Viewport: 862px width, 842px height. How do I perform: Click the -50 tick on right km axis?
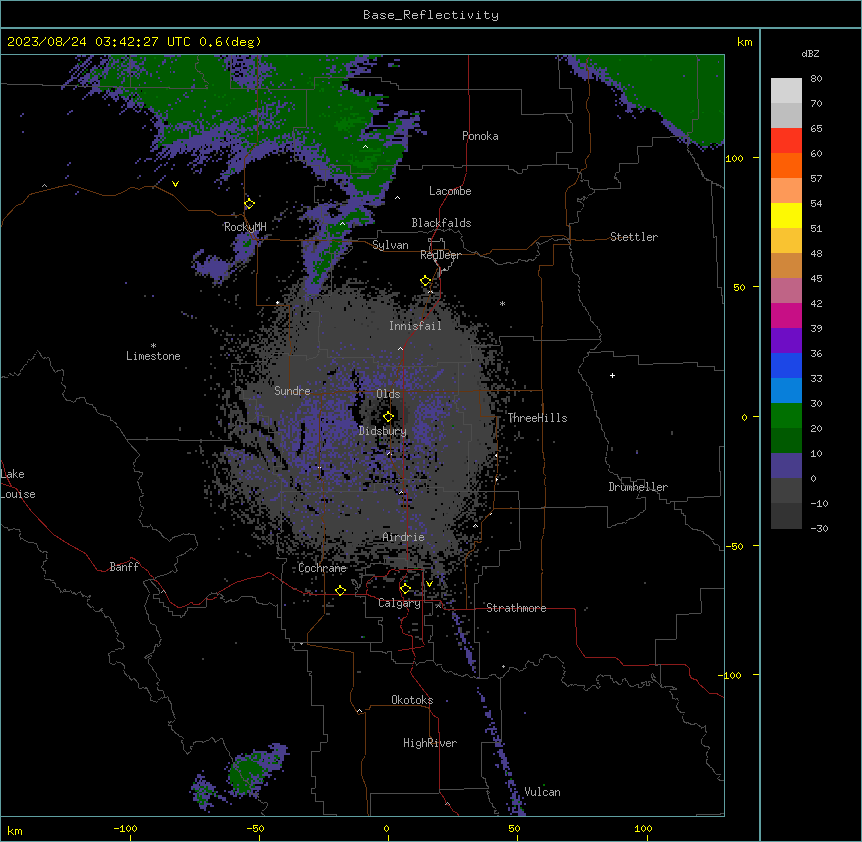click(734, 546)
